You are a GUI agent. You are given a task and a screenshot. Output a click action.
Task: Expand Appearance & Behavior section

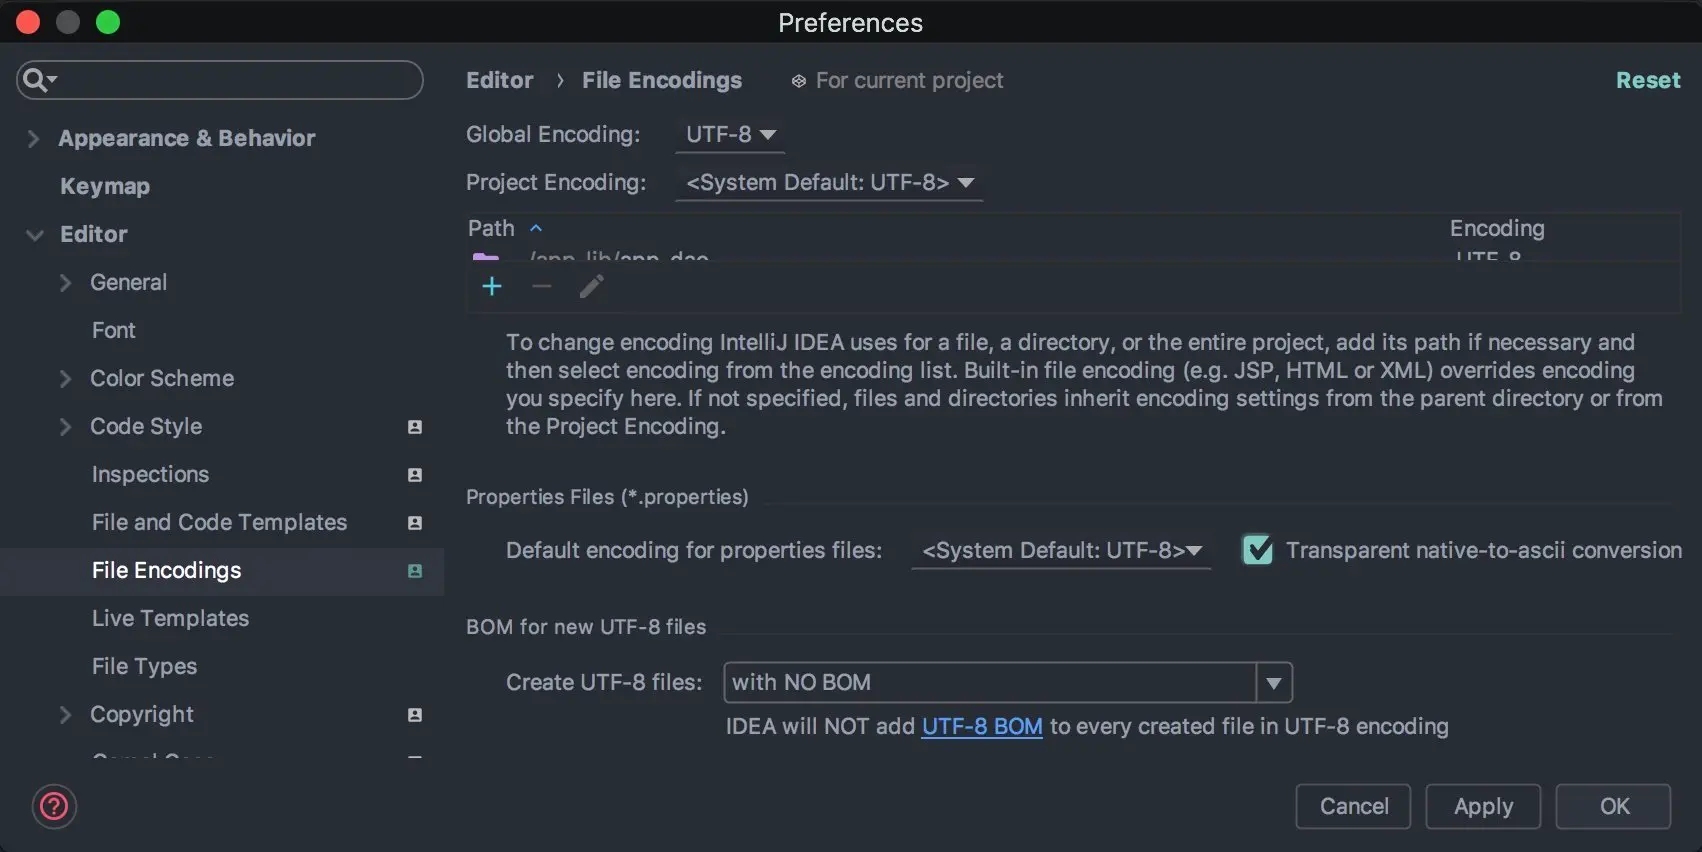click(x=33, y=139)
